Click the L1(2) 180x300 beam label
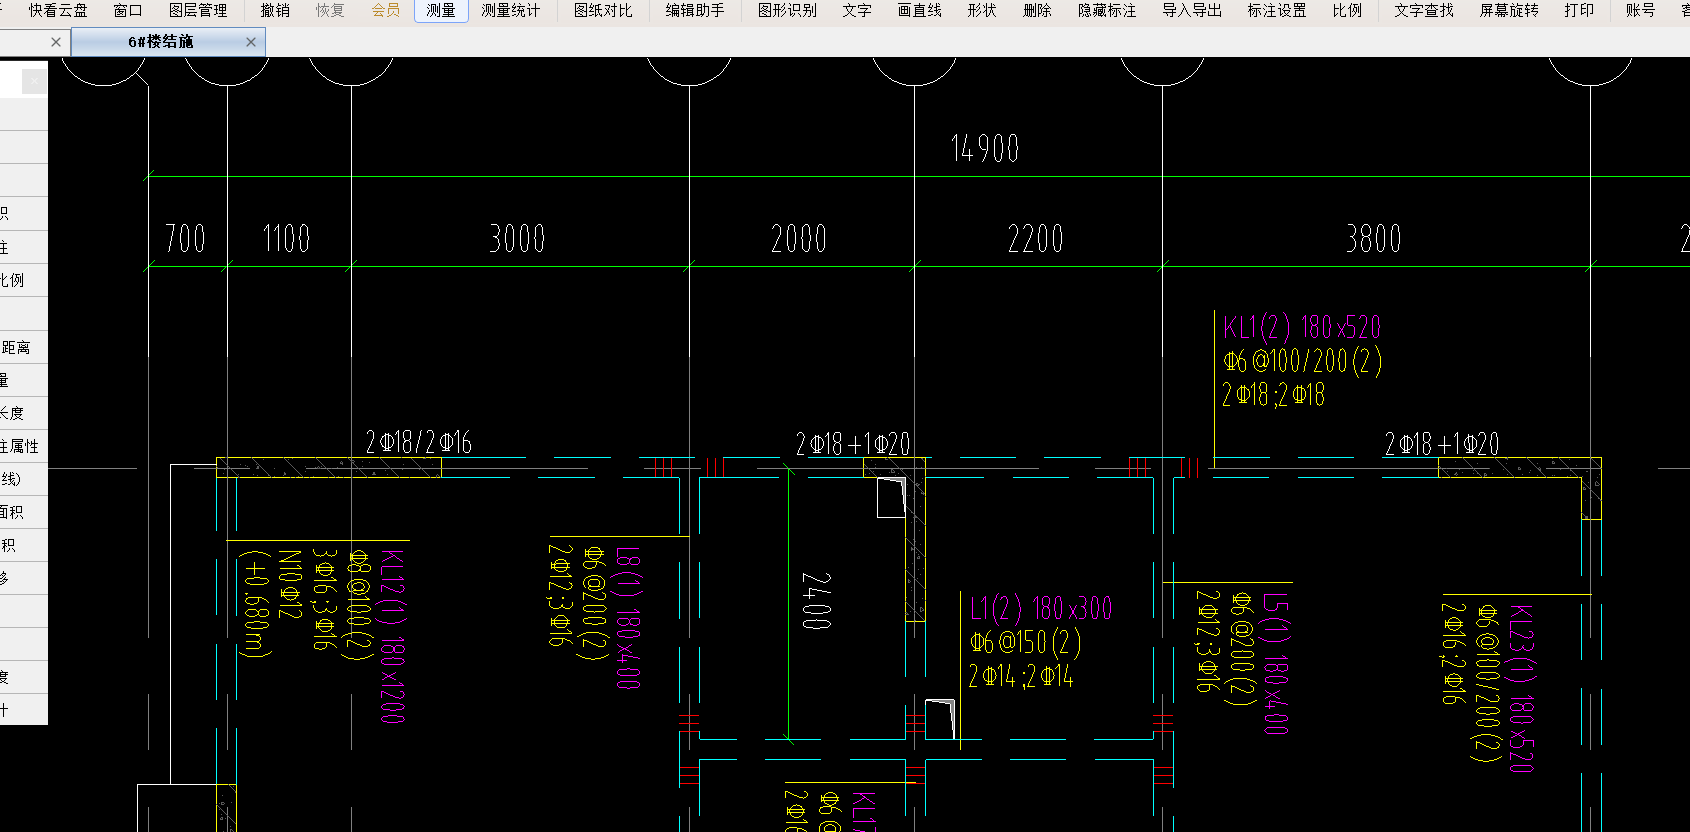This screenshot has width=1690, height=832. tap(1041, 608)
